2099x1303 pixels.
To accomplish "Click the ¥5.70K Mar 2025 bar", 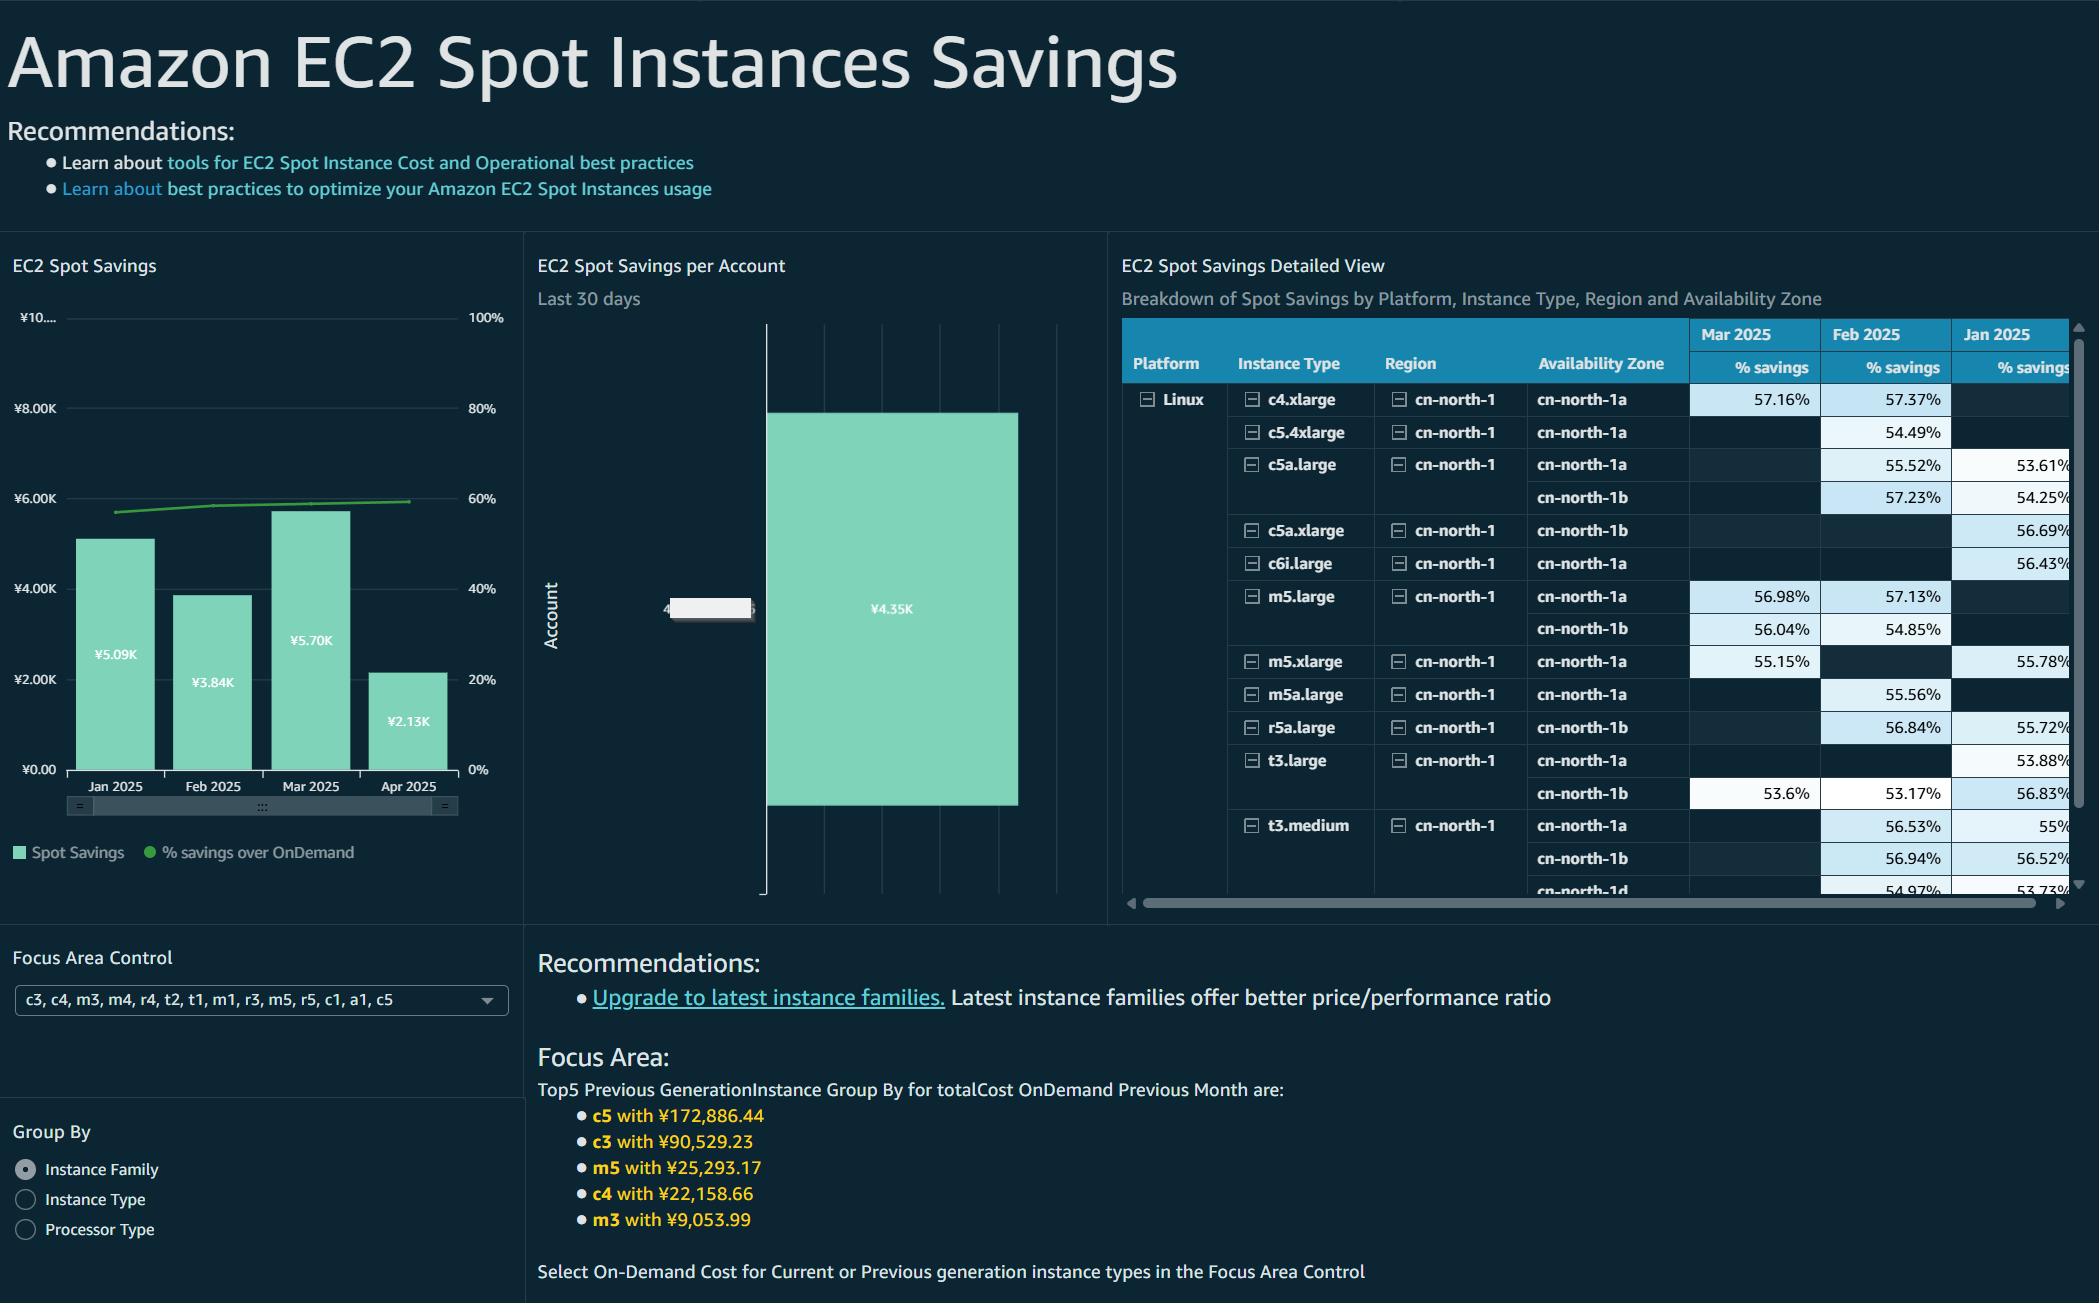I will point(311,640).
